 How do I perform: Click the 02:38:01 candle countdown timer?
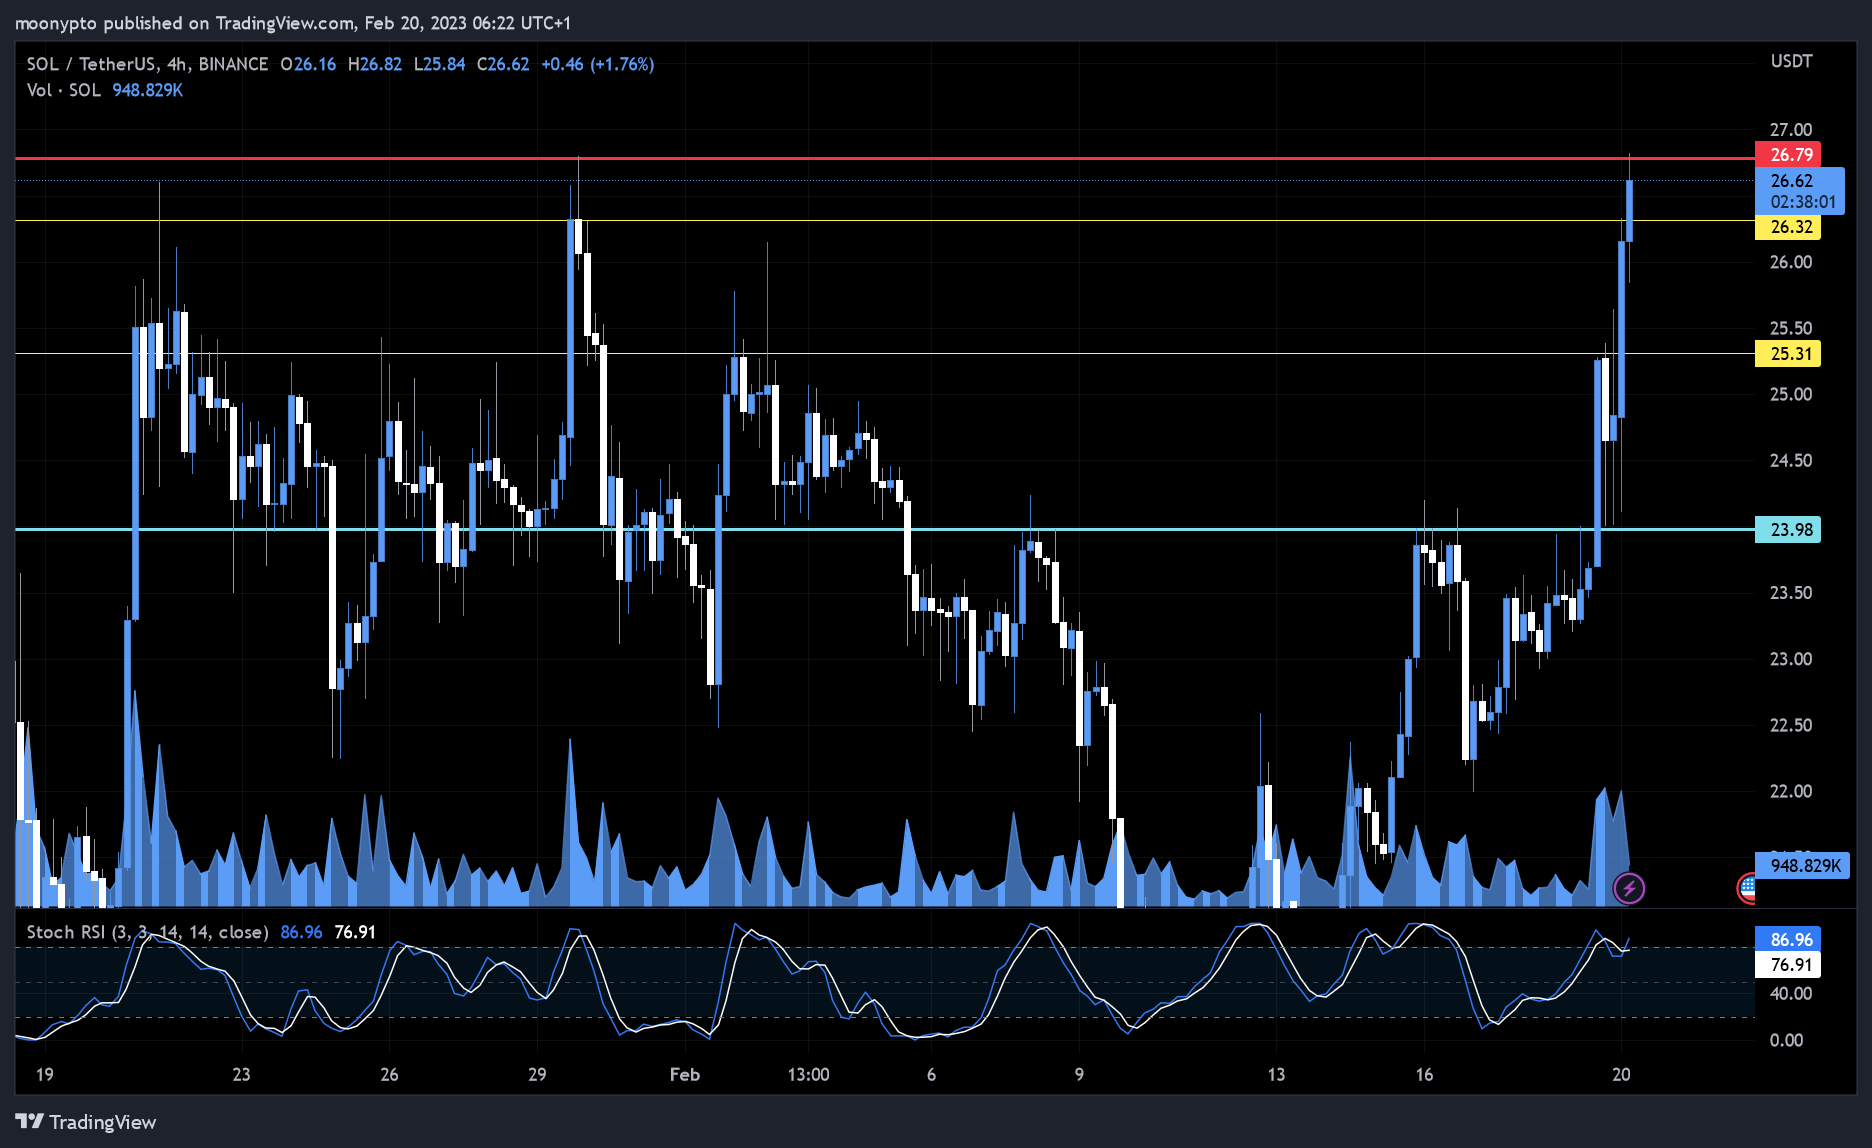pyautogui.click(x=1803, y=202)
